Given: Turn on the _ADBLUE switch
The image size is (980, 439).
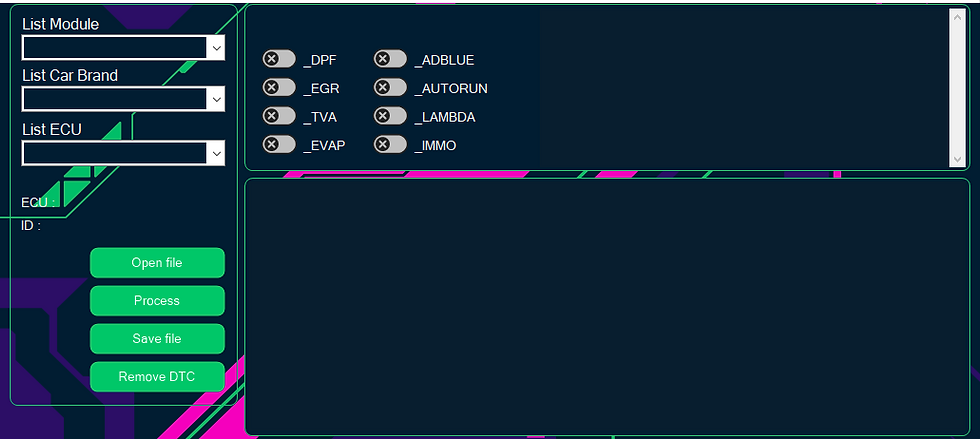Looking at the screenshot, I should [390, 59].
